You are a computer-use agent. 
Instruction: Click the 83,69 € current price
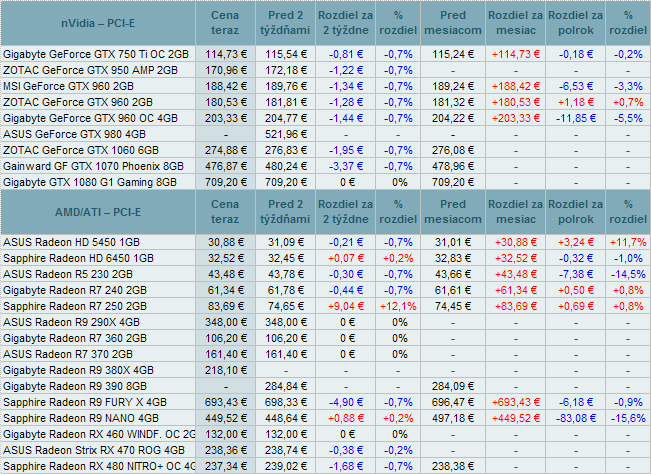(226, 306)
